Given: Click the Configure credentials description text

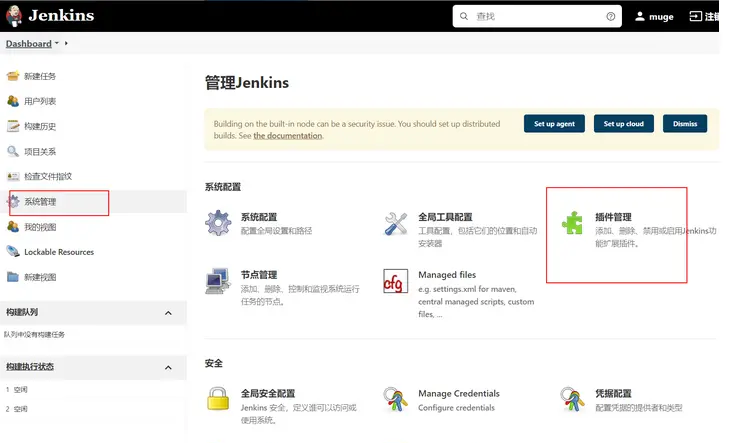Looking at the screenshot, I should click(x=456, y=407).
